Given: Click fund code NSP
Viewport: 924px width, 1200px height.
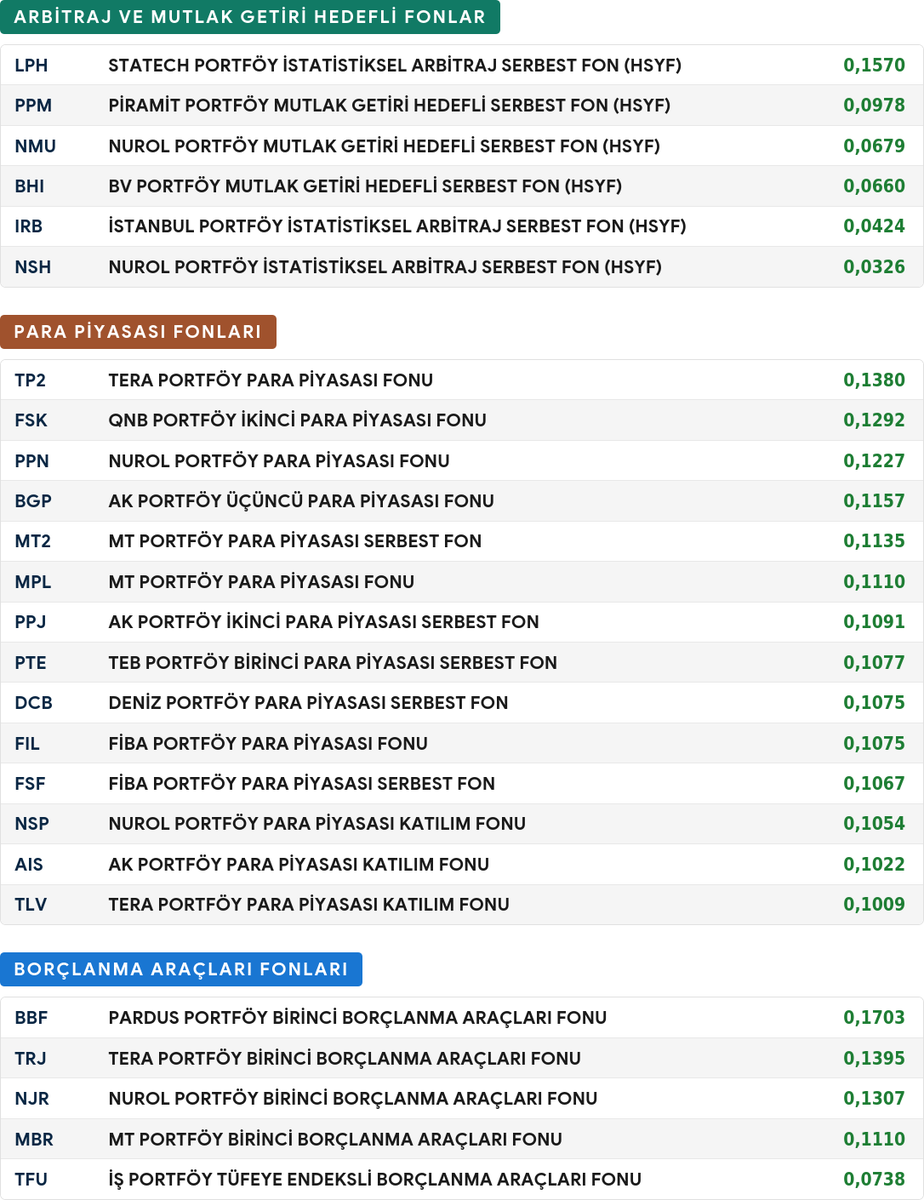Looking at the screenshot, I should click(x=32, y=824).
